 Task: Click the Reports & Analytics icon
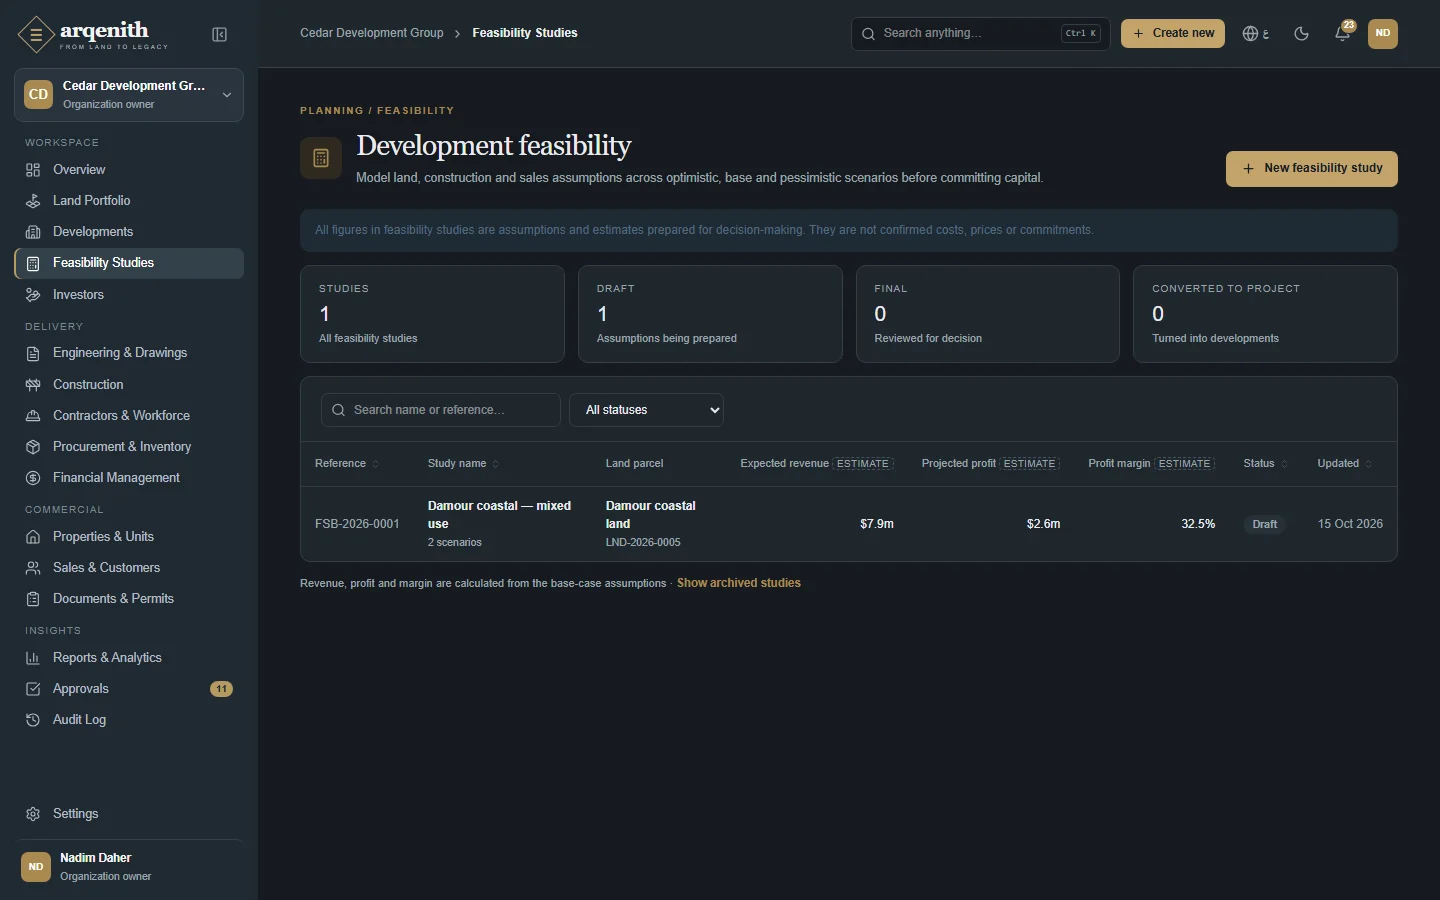(x=33, y=658)
